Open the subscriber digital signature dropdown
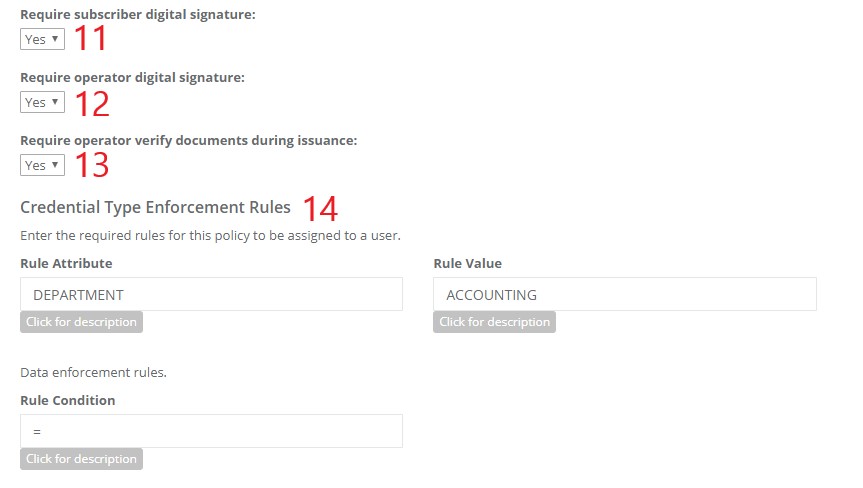 coord(42,39)
